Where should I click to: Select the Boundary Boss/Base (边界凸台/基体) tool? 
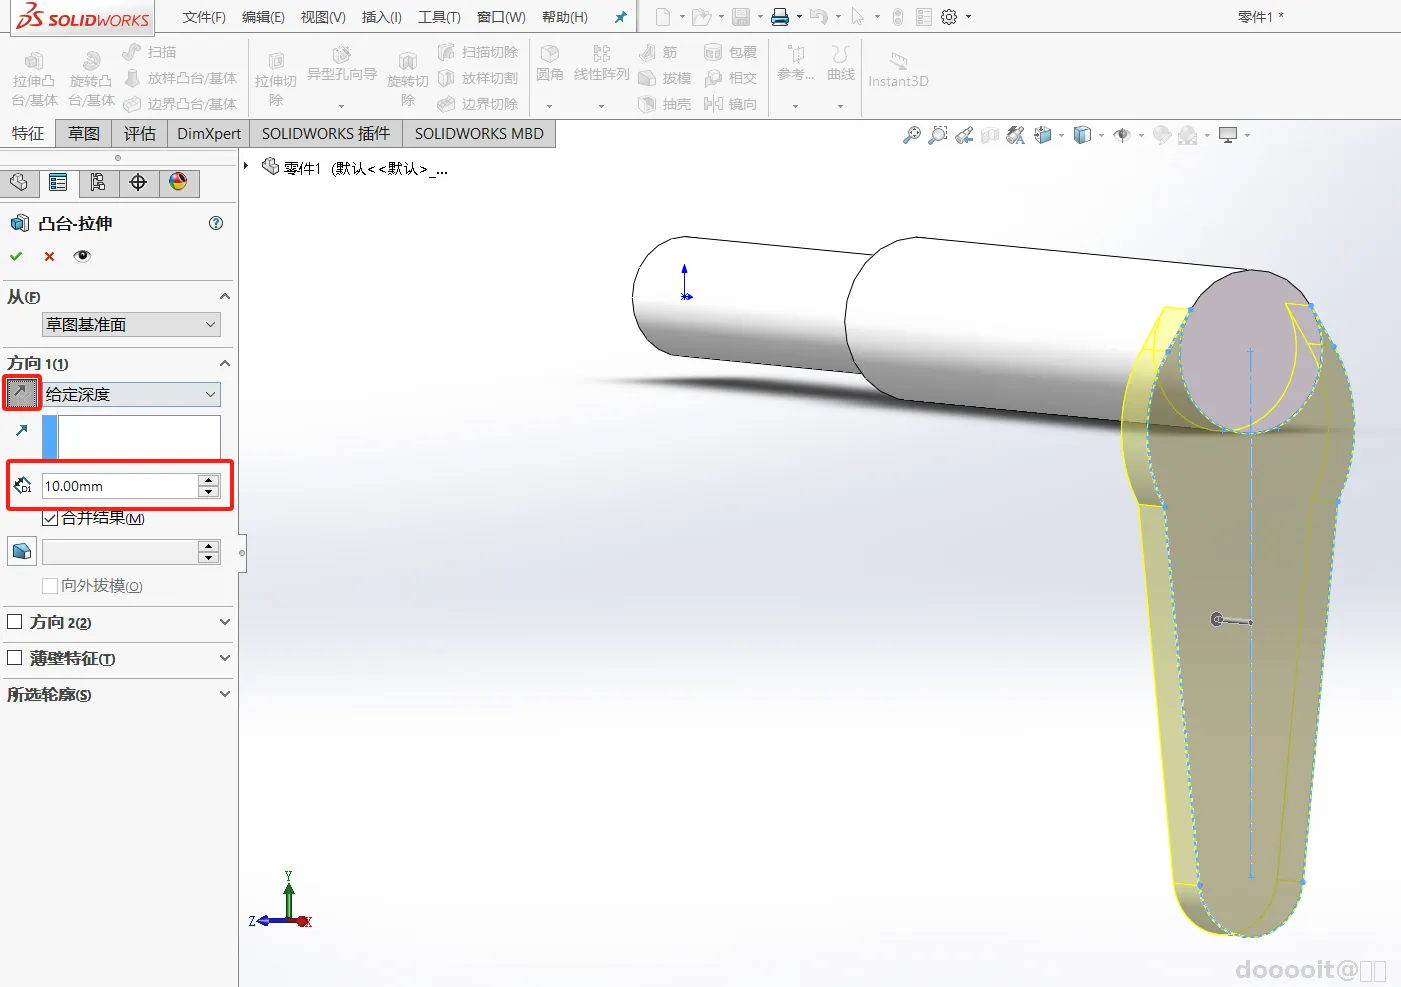pyautogui.click(x=180, y=104)
